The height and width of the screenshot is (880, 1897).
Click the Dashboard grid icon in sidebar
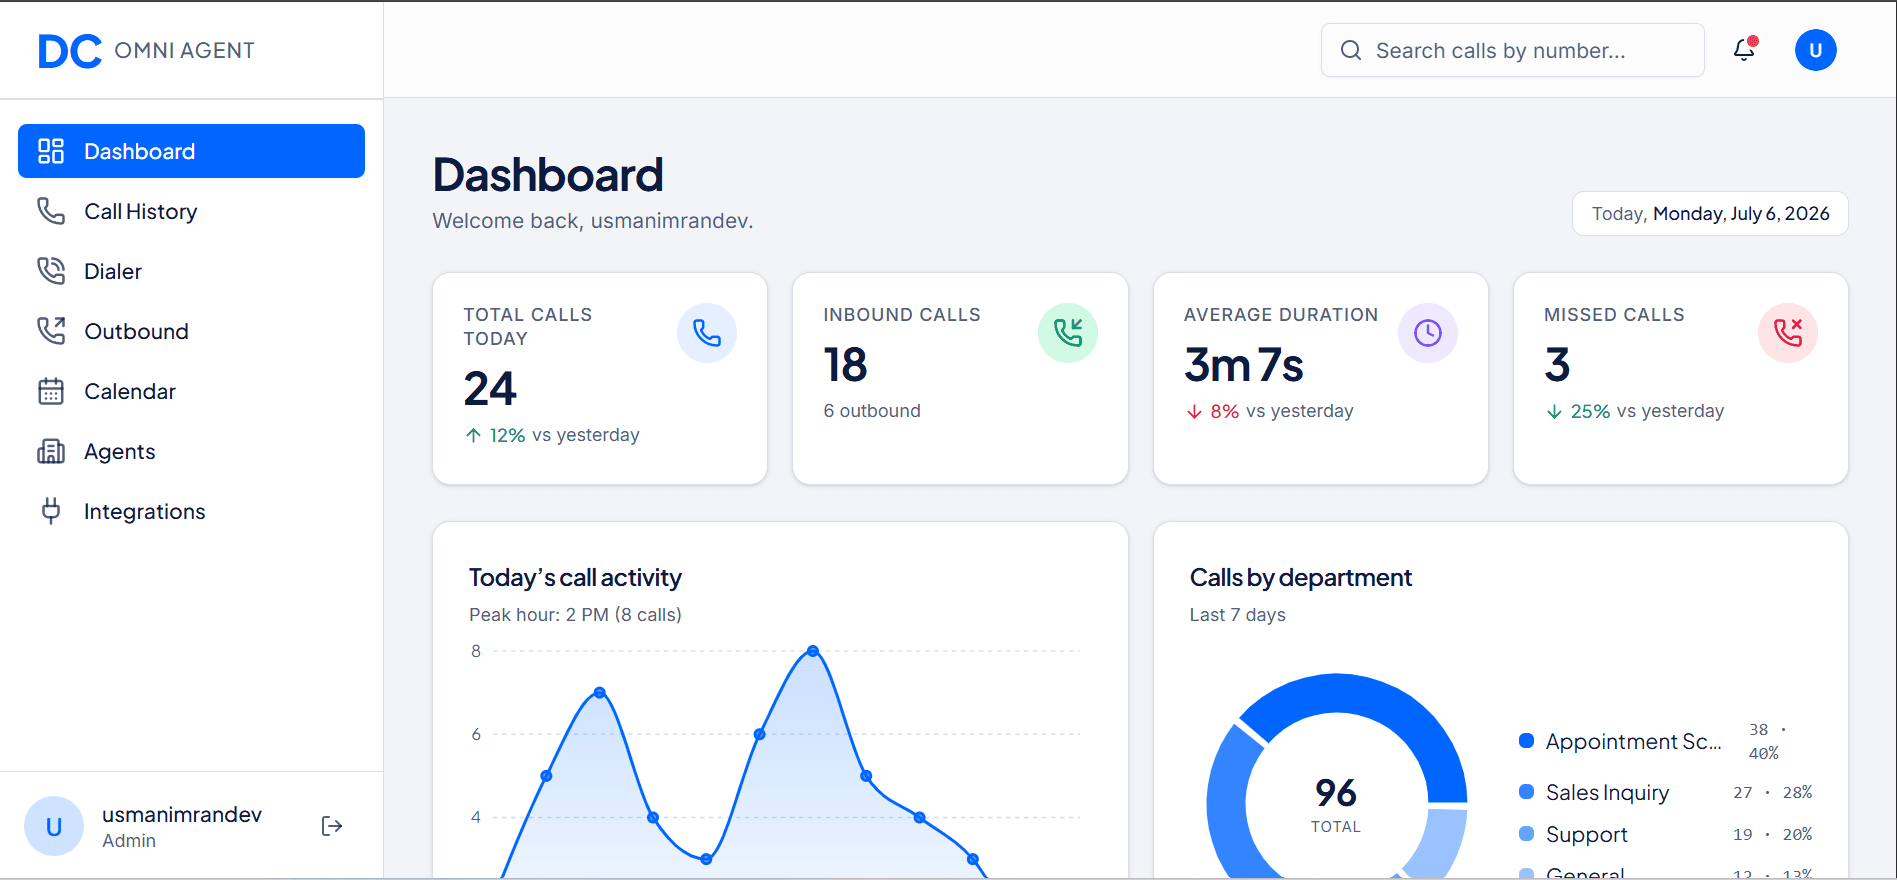pos(51,151)
